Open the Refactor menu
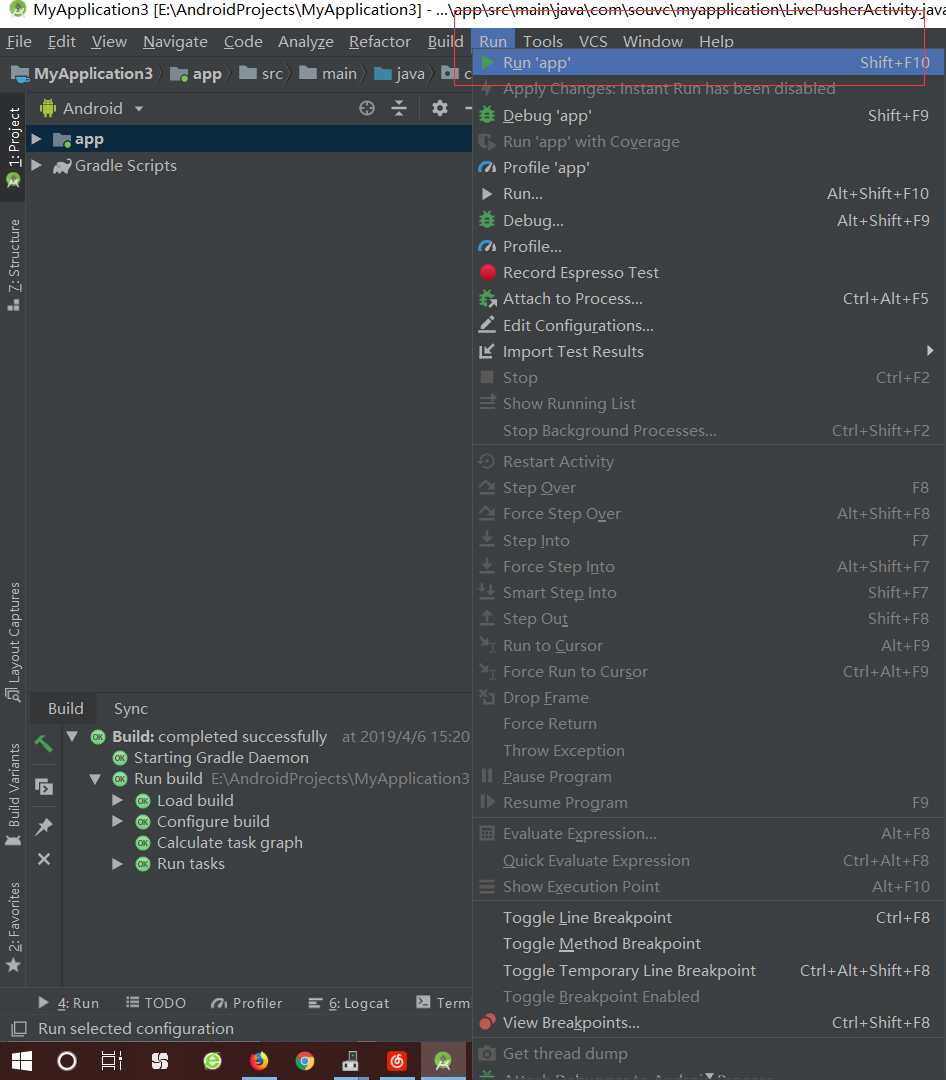This screenshot has height=1080, width=946. 380,42
